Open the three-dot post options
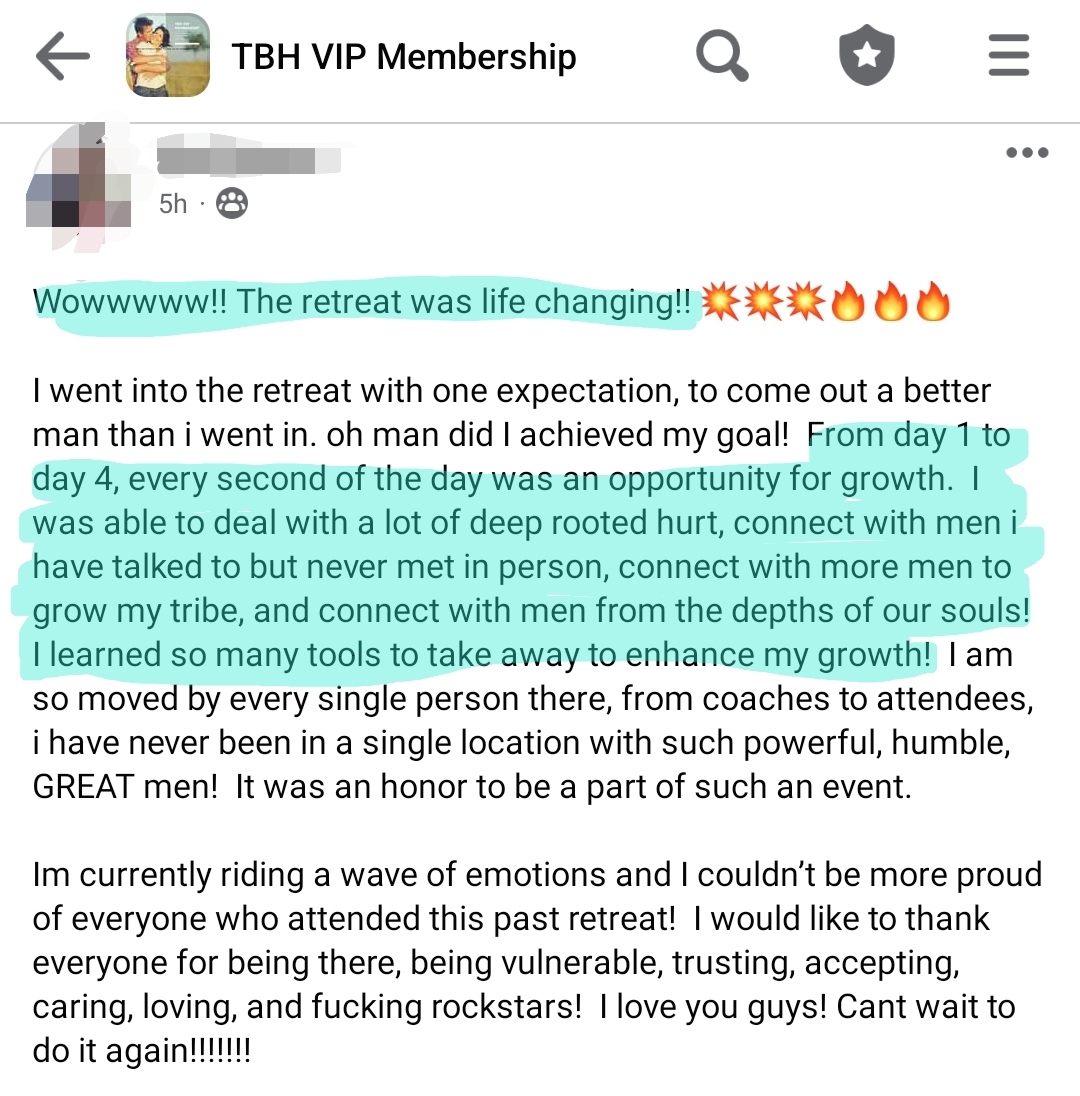This screenshot has width=1080, height=1096. coord(1027,153)
